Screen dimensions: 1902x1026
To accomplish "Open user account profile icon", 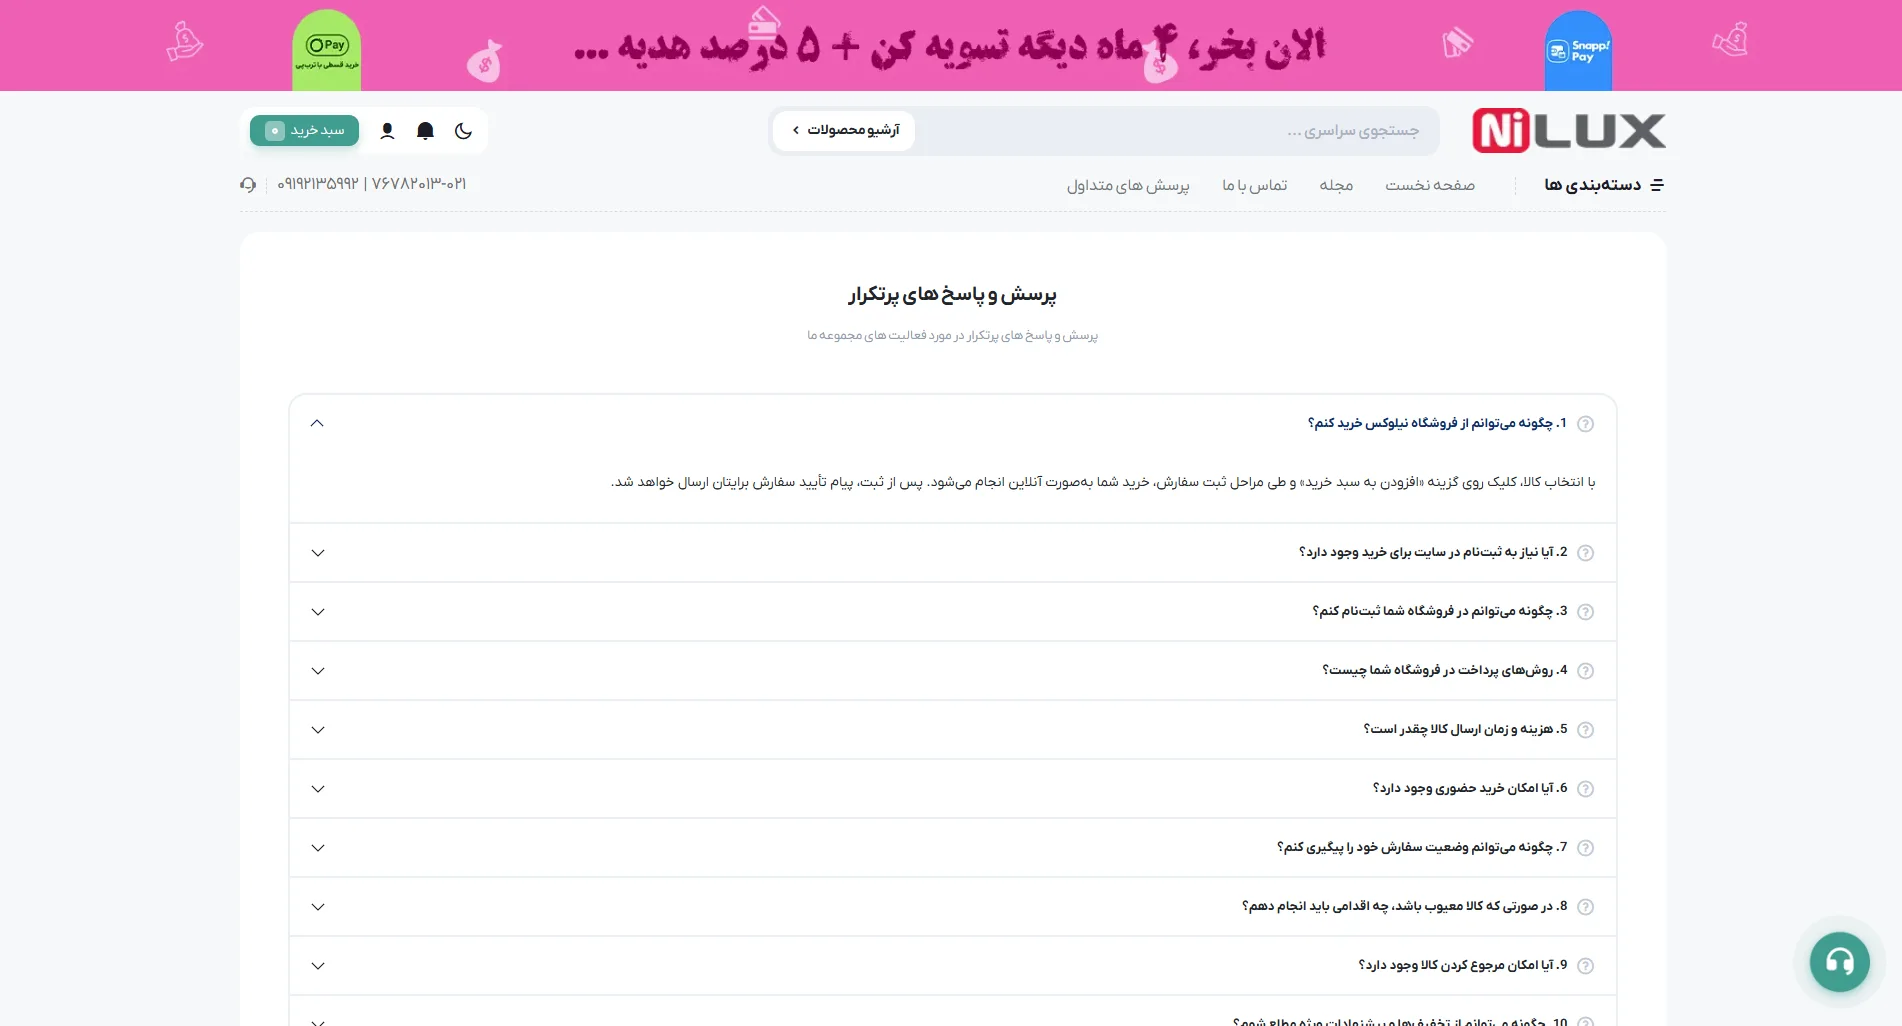I will point(388,131).
